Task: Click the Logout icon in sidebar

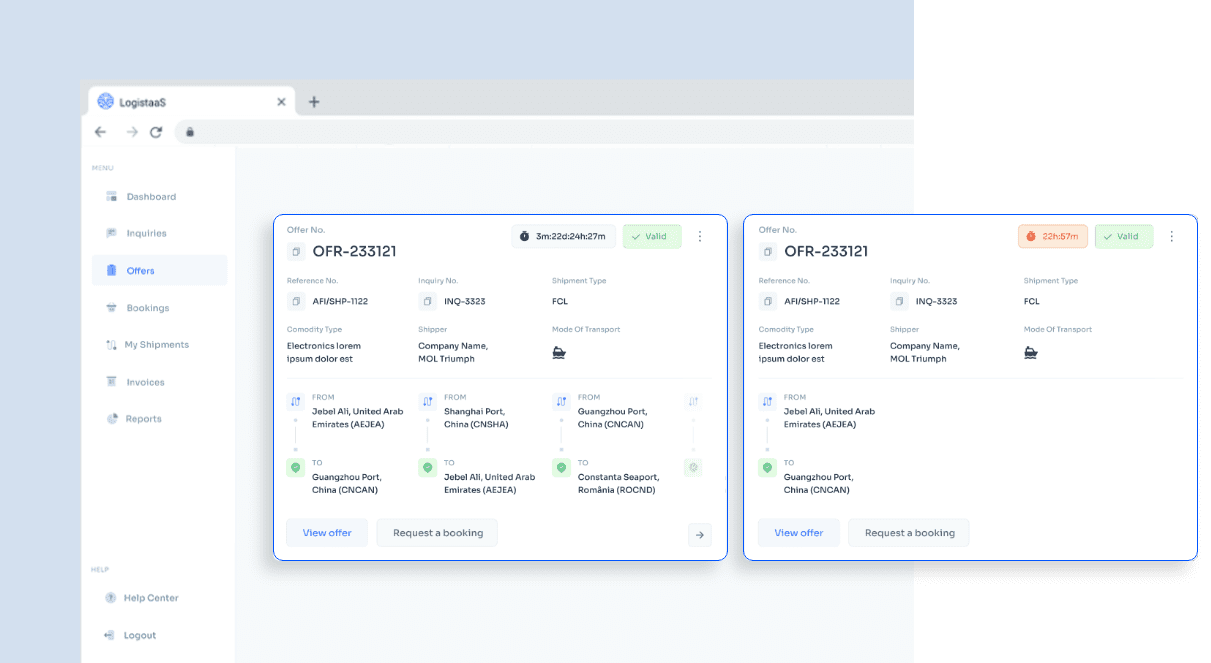Action: tap(111, 635)
